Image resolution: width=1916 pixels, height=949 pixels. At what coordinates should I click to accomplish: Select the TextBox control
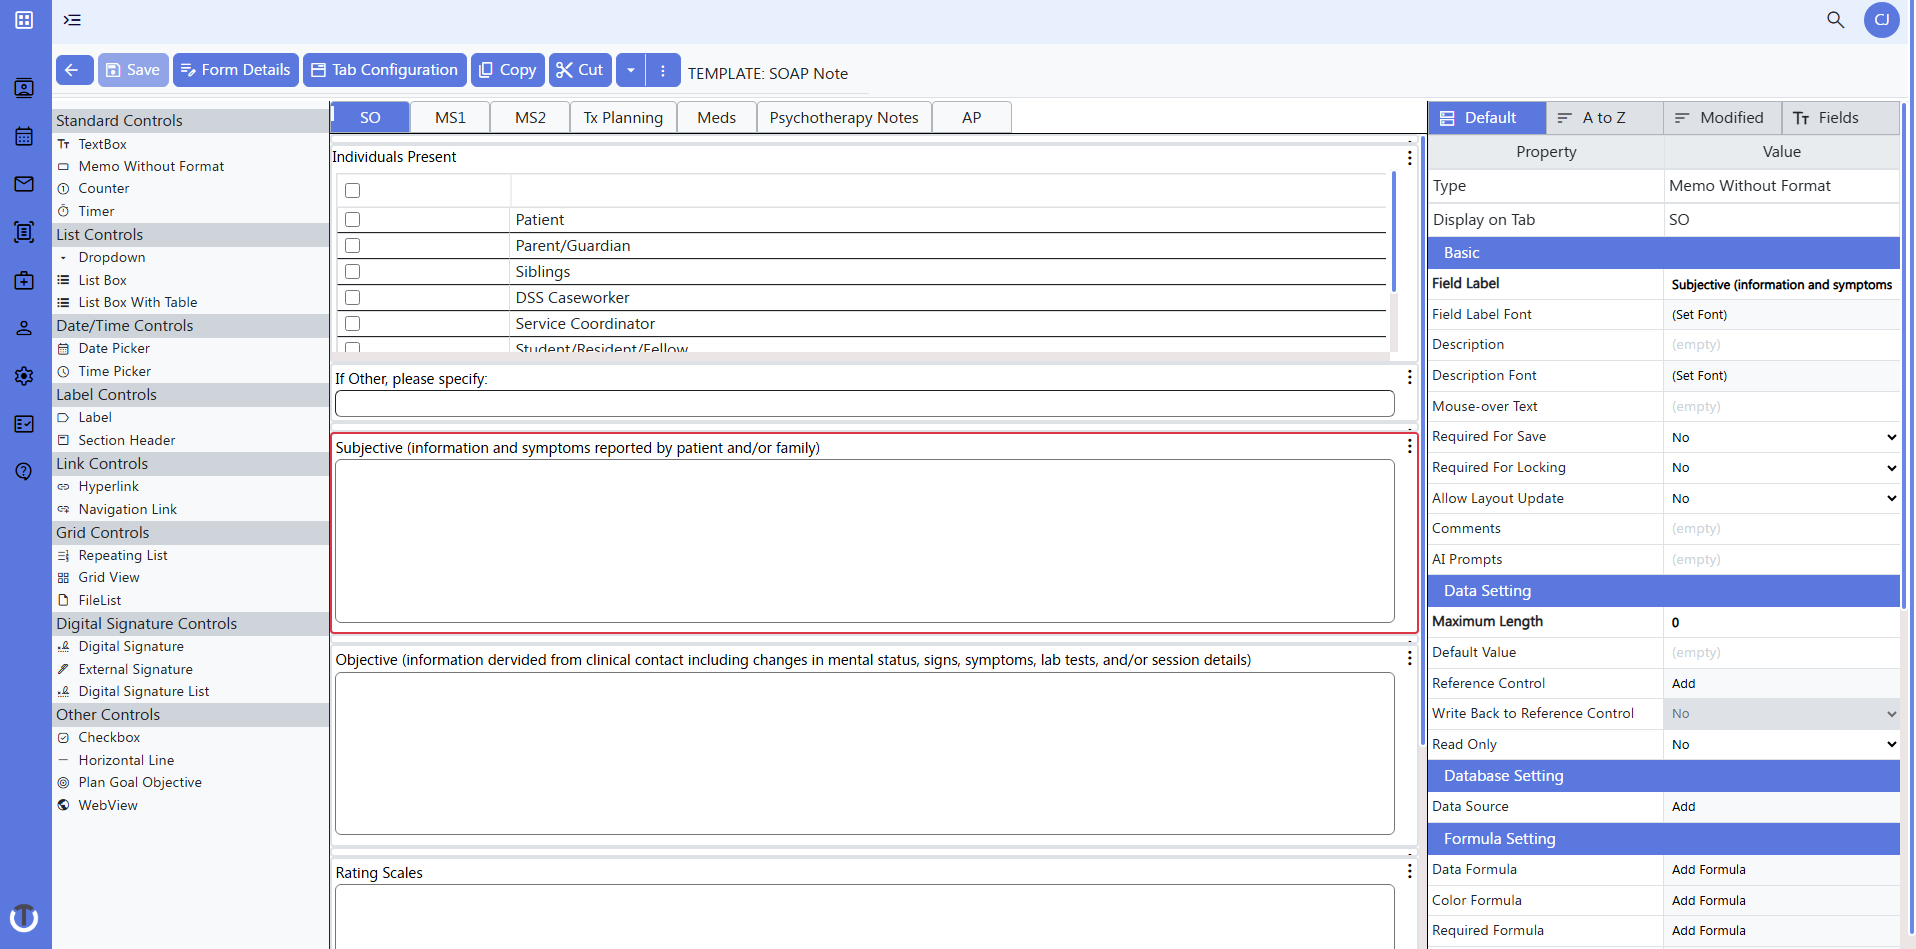pyautogui.click(x=103, y=144)
